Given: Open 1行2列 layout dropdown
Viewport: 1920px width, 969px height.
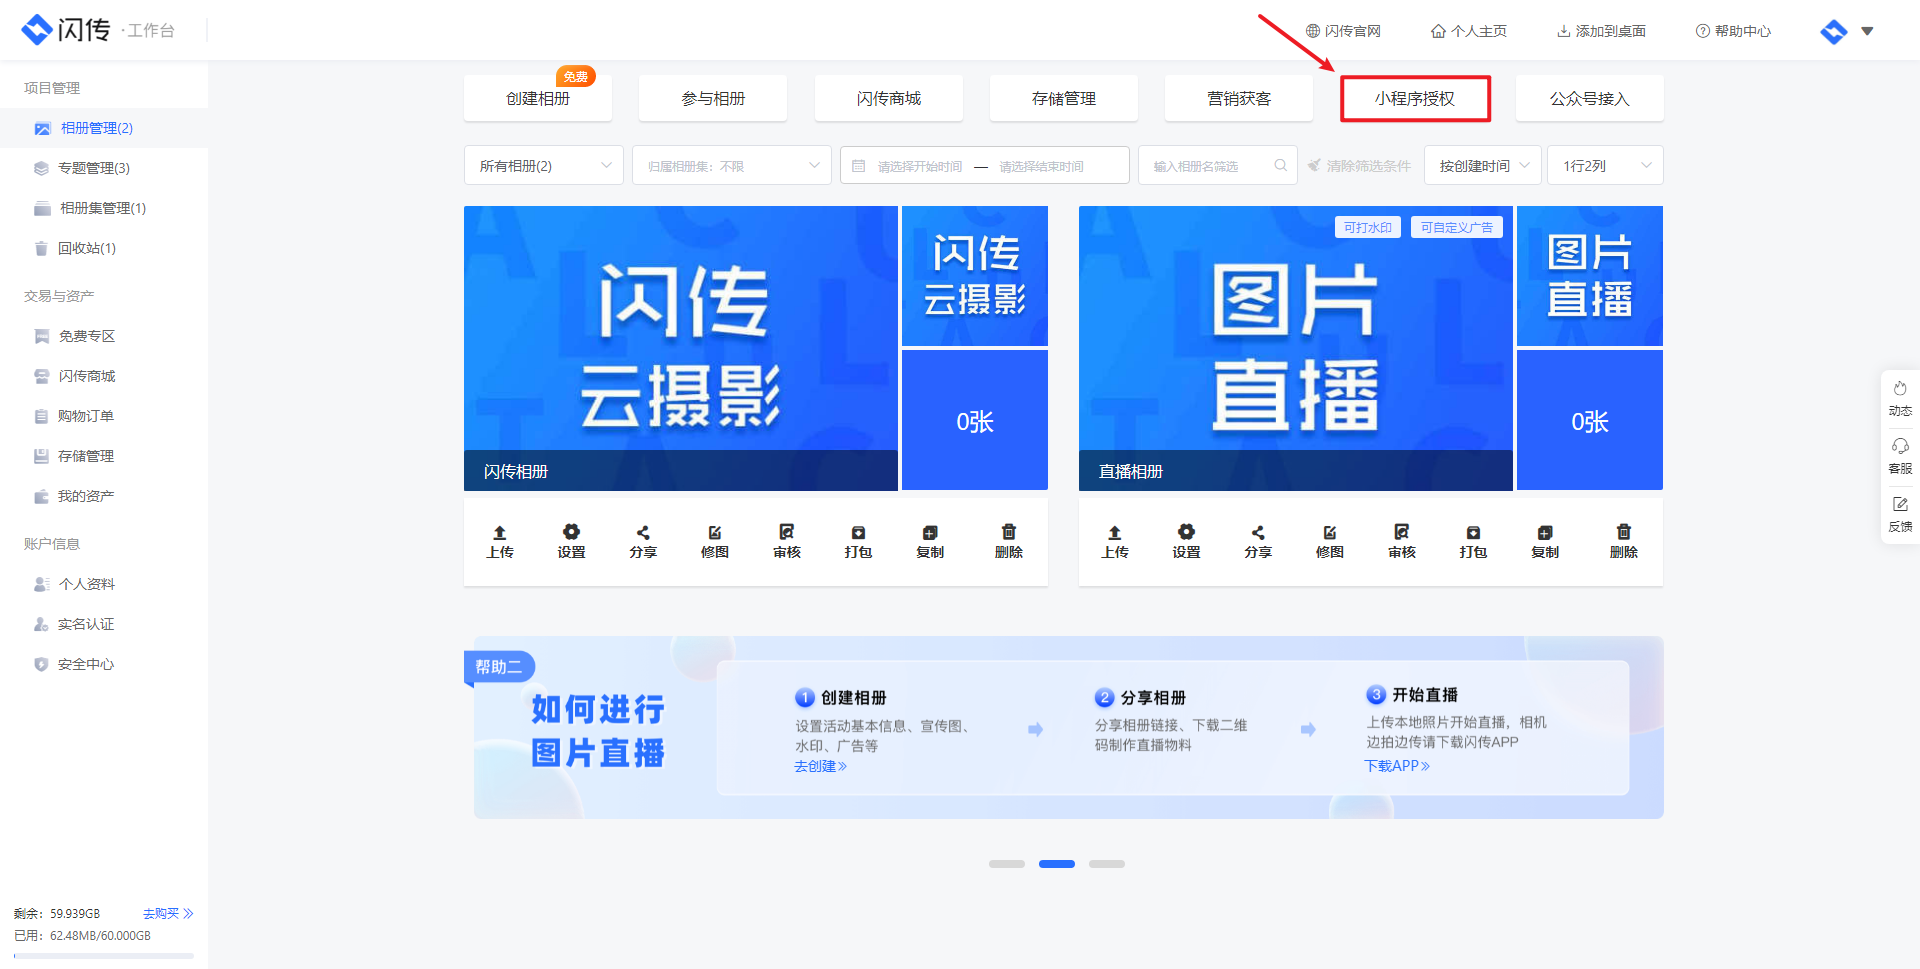Looking at the screenshot, I should coord(1606,165).
